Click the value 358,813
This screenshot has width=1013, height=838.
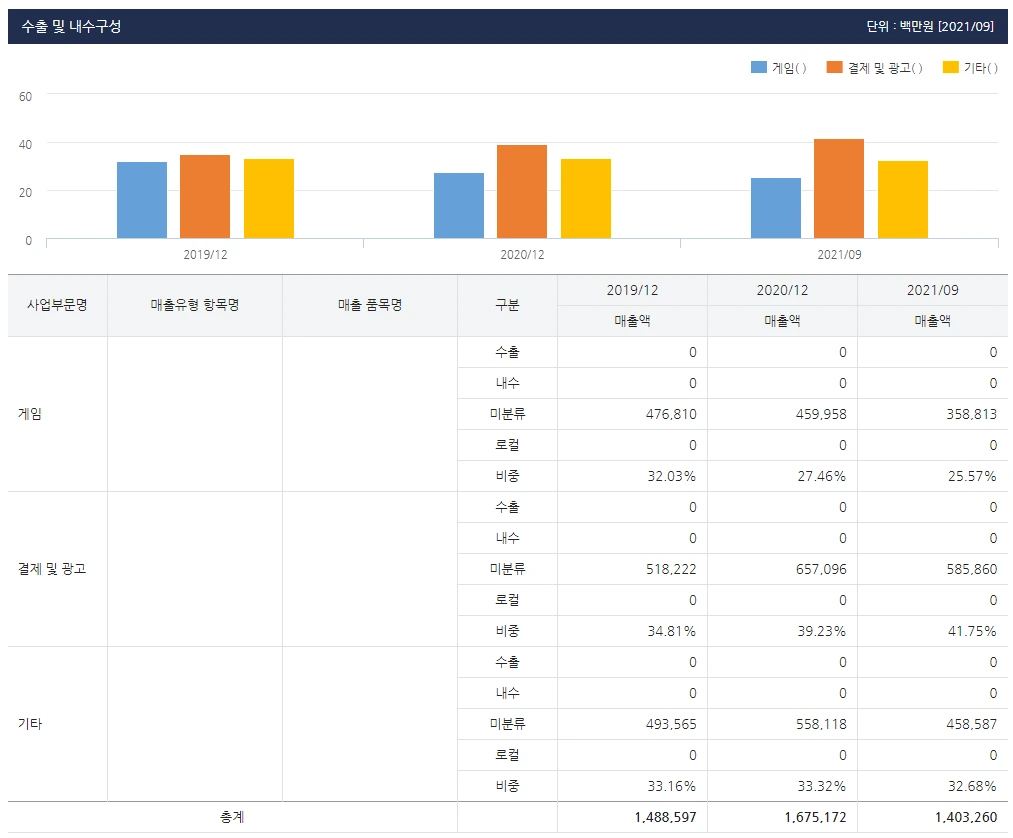(x=972, y=414)
